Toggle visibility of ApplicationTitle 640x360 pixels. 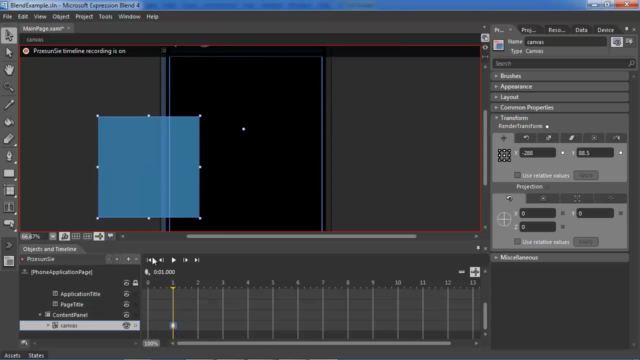tap(126, 294)
